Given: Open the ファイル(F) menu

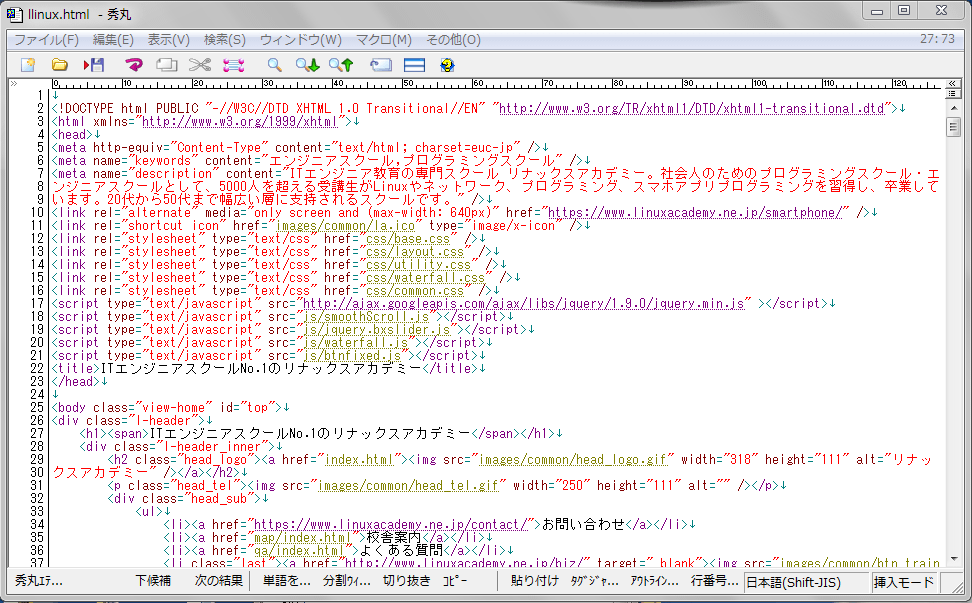Looking at the screenshot, I should (x=46, y=40).
